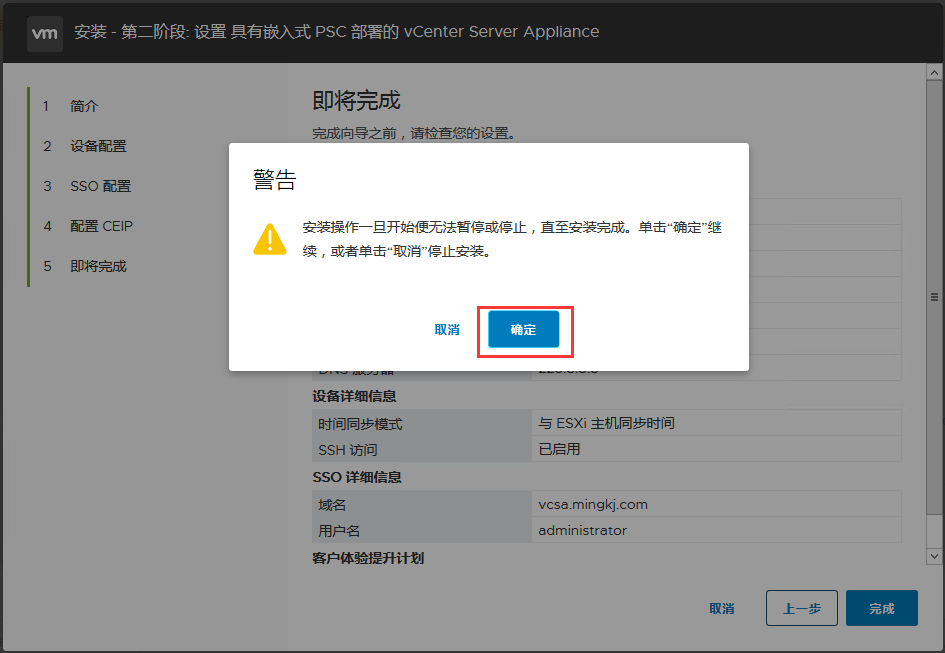This screenshot has width=945, height=653.
Task: Click the SSO 详细信息 section header
Action: pos(357,477)
